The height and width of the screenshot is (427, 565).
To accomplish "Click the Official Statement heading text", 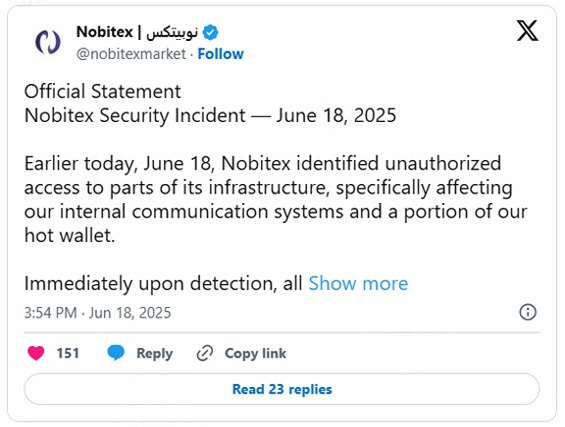I will [x=102, y=91].
